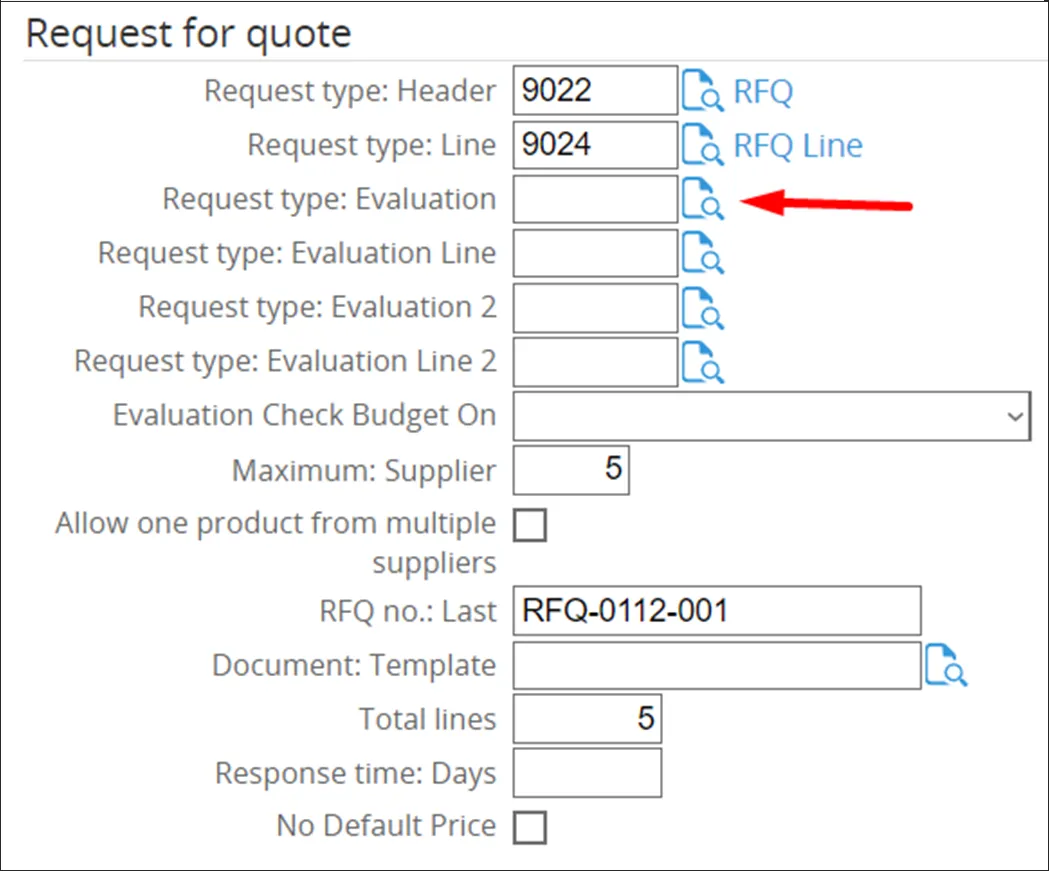Click the Request type: Header field showing 9022
Viewport: 1049px width, 871px height.
595,92
